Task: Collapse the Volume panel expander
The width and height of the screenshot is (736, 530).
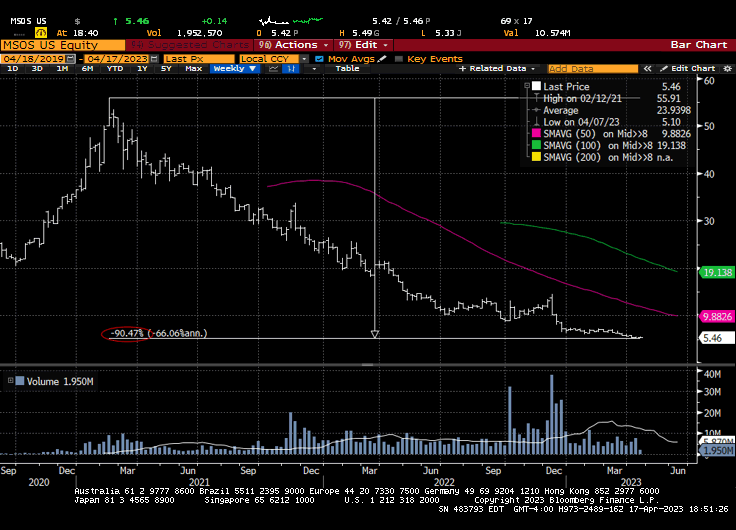Action: click(10, 380)
